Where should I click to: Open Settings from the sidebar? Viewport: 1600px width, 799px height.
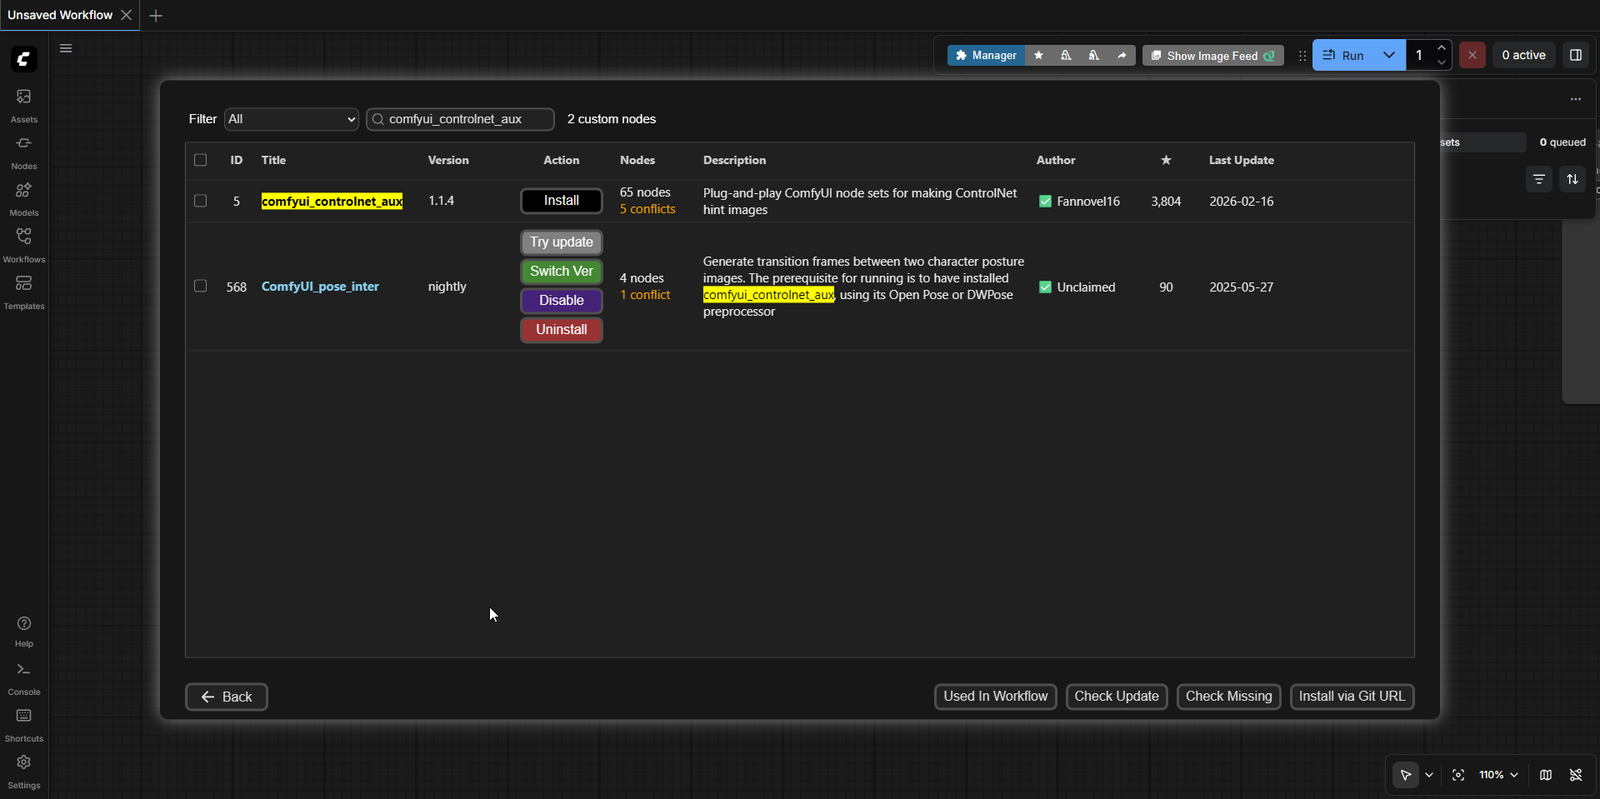click(x=24, y=771)
